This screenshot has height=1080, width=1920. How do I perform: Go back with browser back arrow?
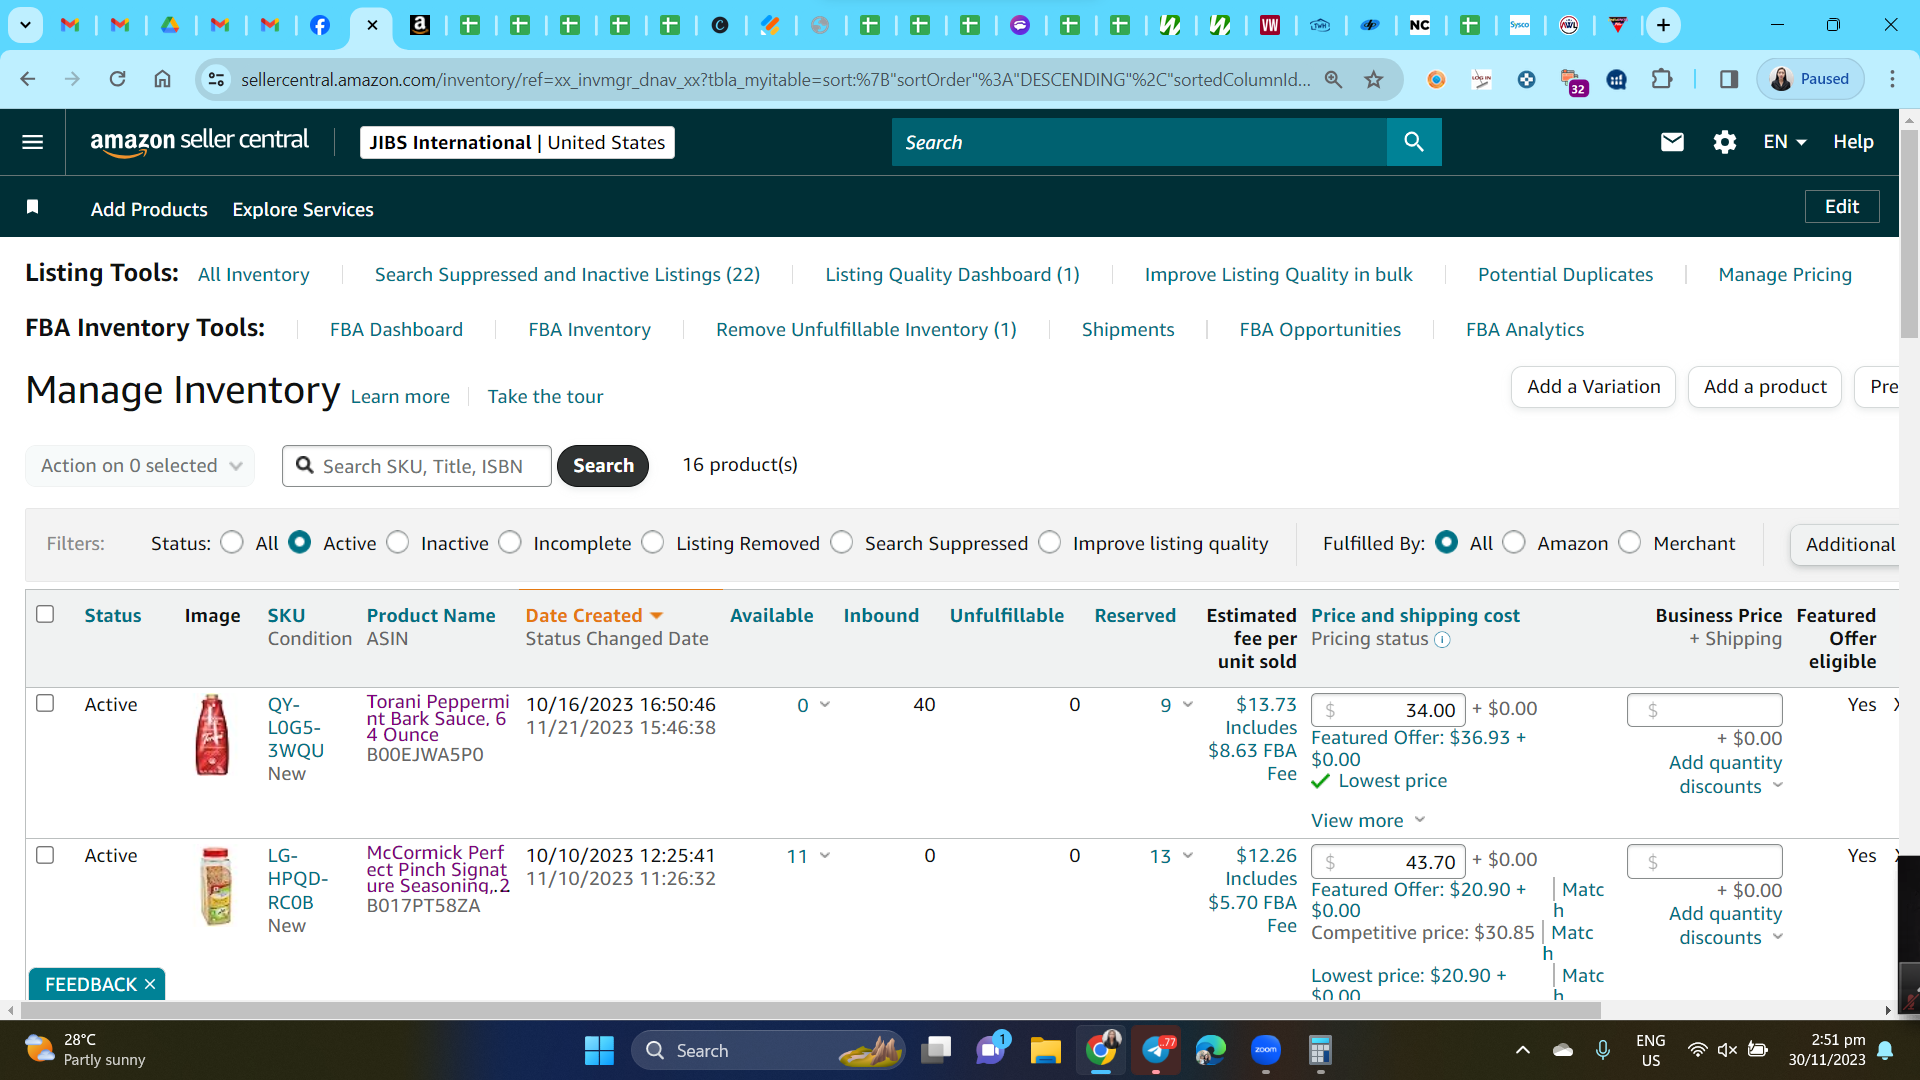[28, 79]
